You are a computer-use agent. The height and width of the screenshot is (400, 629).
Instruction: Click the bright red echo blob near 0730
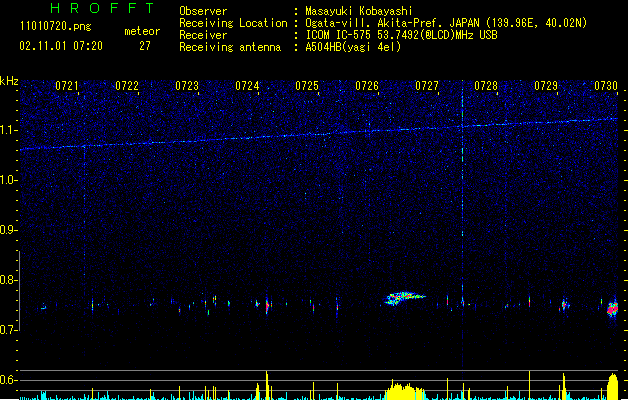pyautogui.click(x=613, y=308)
